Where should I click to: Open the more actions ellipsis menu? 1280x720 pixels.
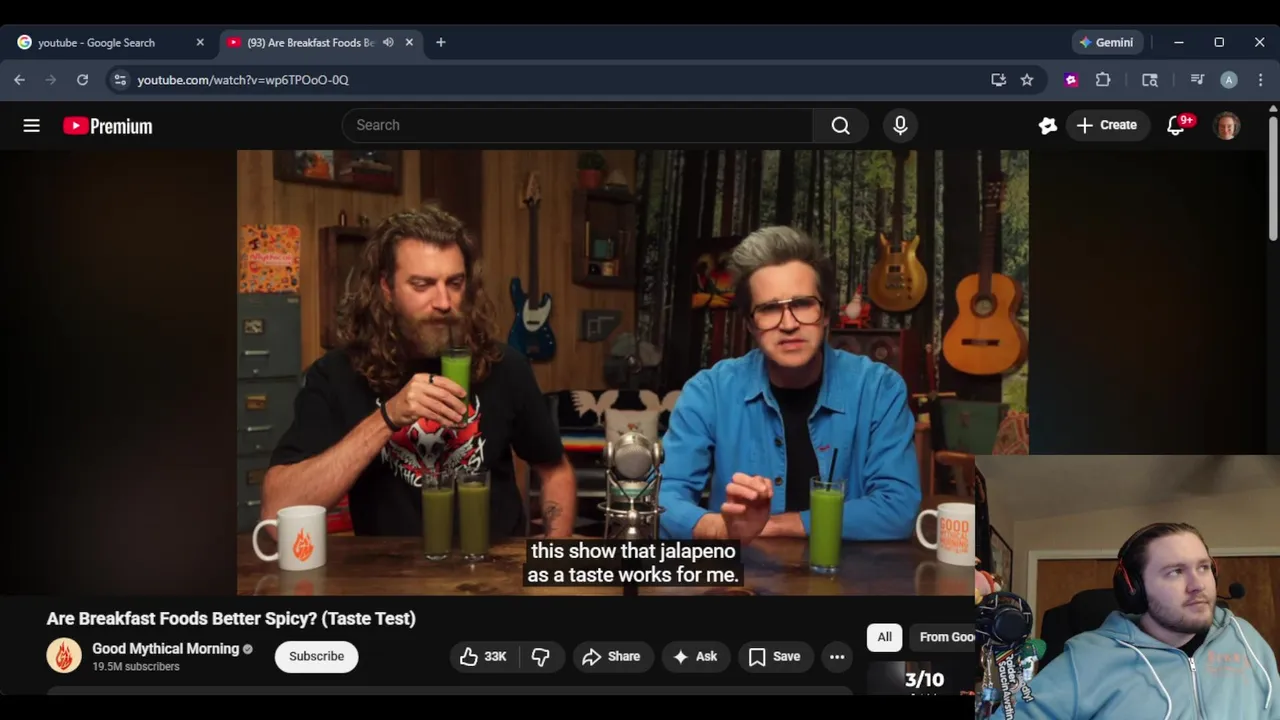pos(837,656)
